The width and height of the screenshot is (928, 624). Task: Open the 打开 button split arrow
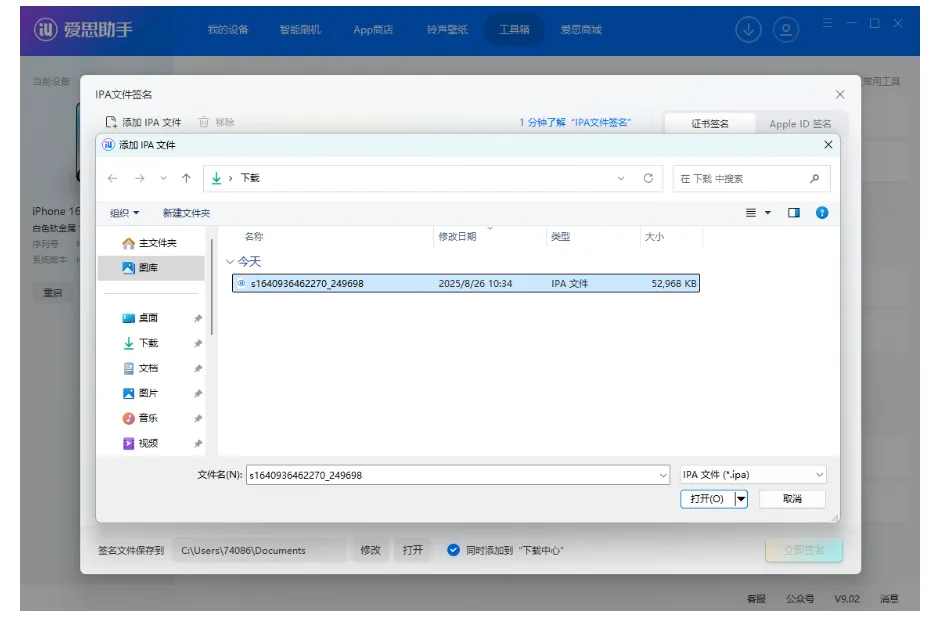point(741,499)
